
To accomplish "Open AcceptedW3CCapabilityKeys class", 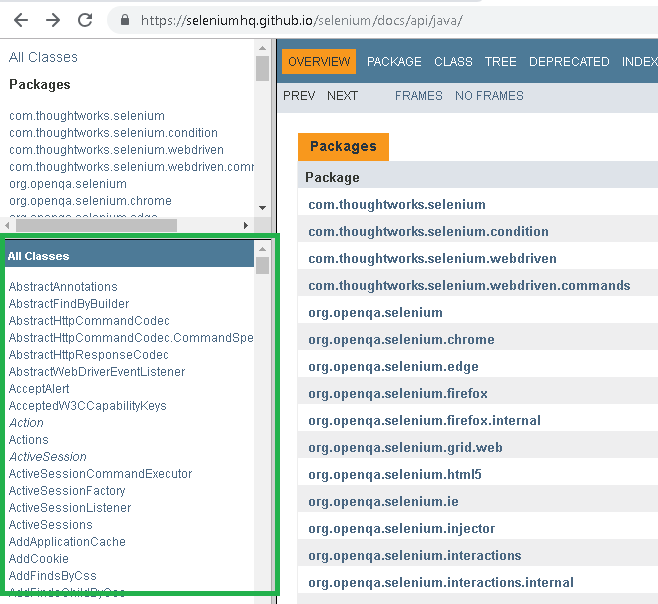I will pos(88,405).
